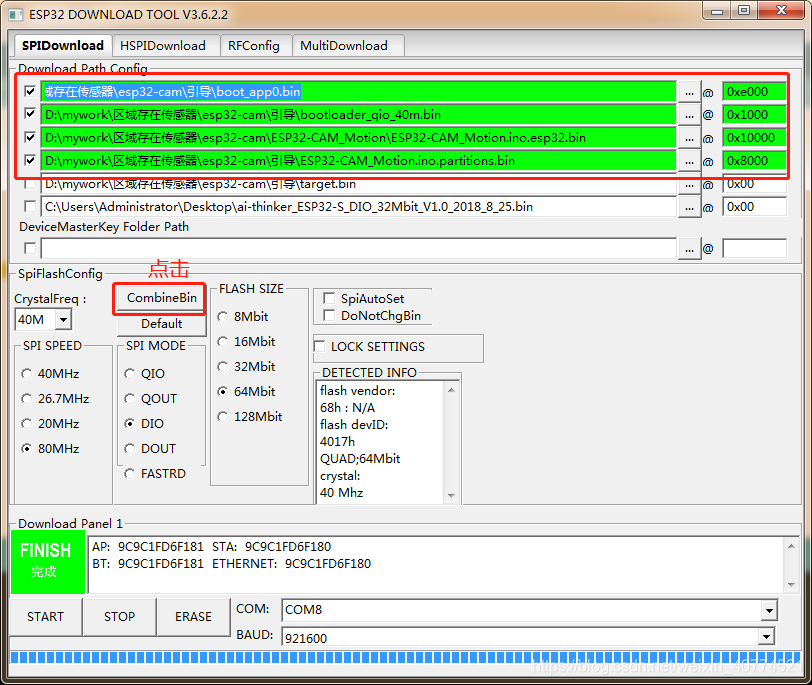Switch to the MultiDownload tab

(x=344, y=46)
